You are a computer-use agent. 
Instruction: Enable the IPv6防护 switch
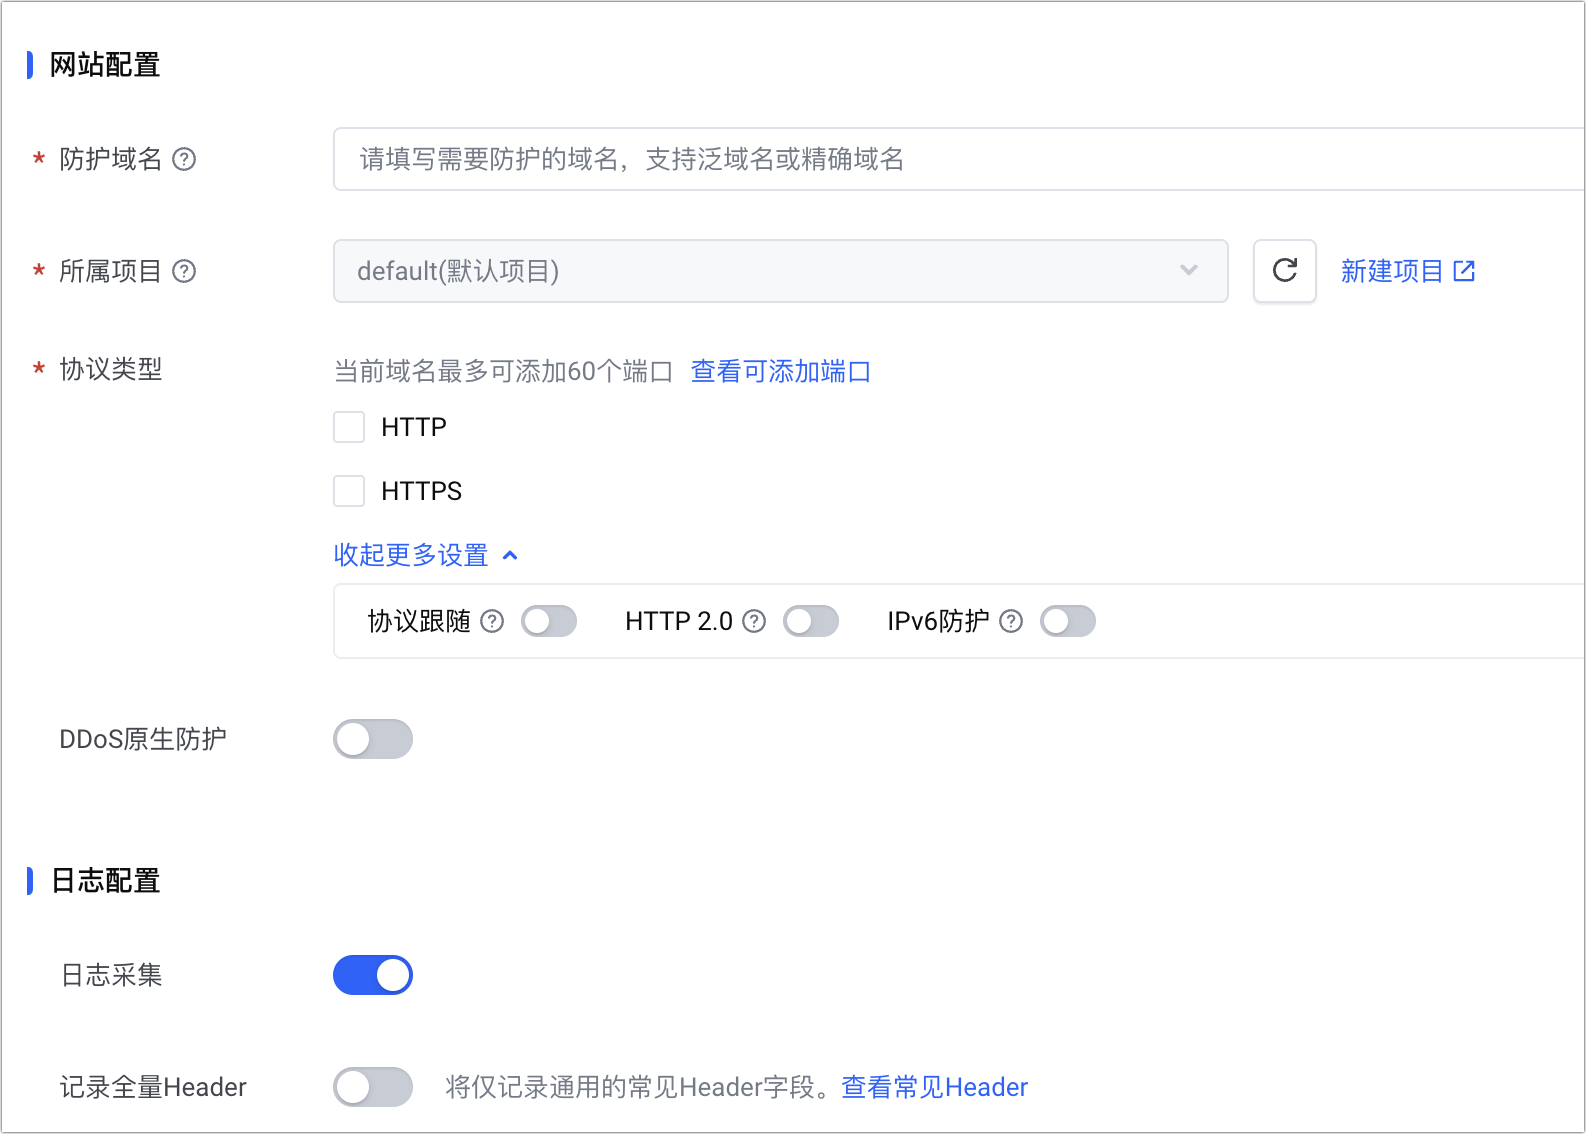click(x=1068, y=621)
